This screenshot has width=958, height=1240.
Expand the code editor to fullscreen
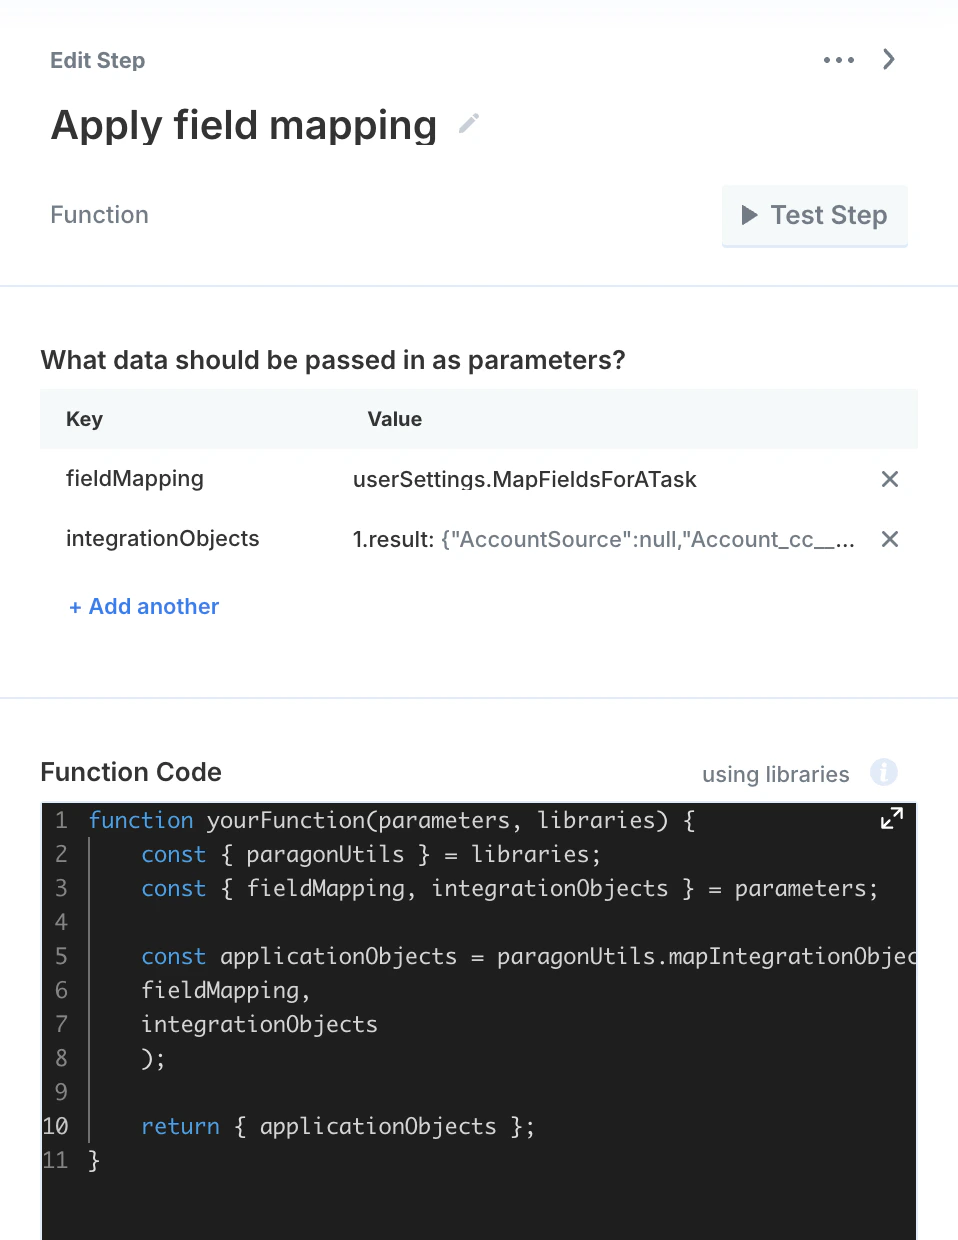[x=891, y=817]
